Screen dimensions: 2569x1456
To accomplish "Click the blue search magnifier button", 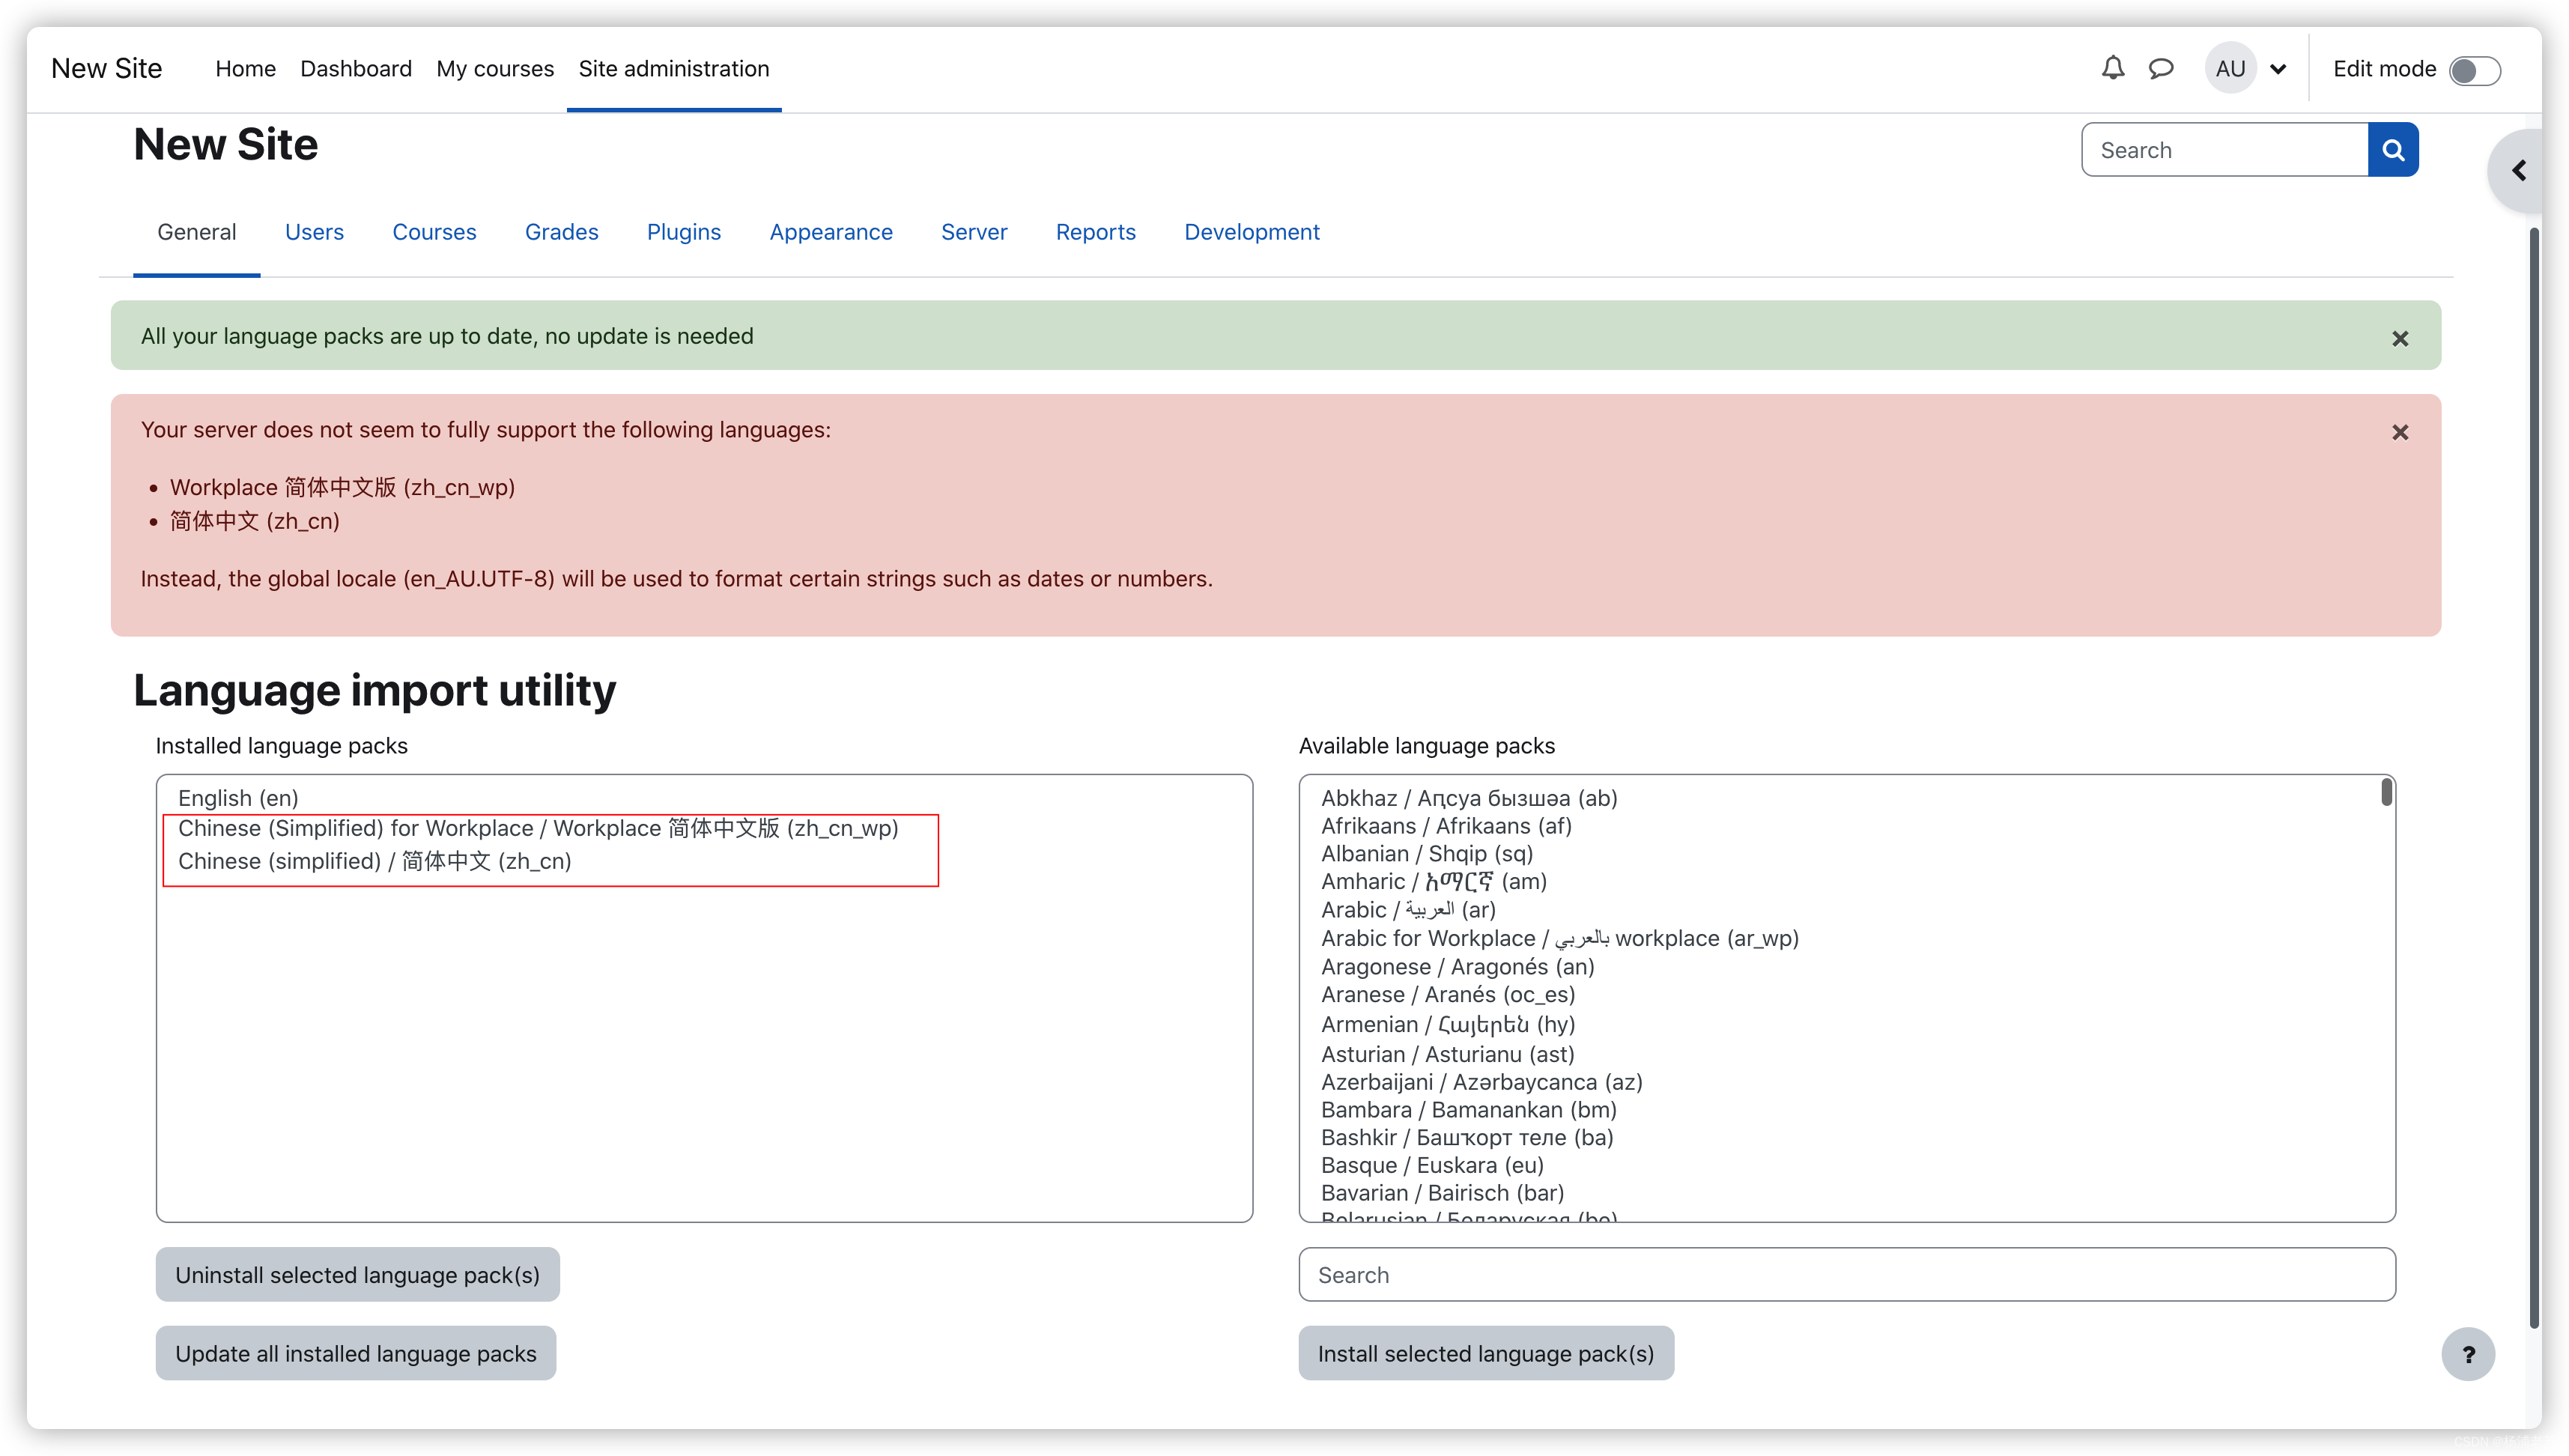I will [2393, 150].
